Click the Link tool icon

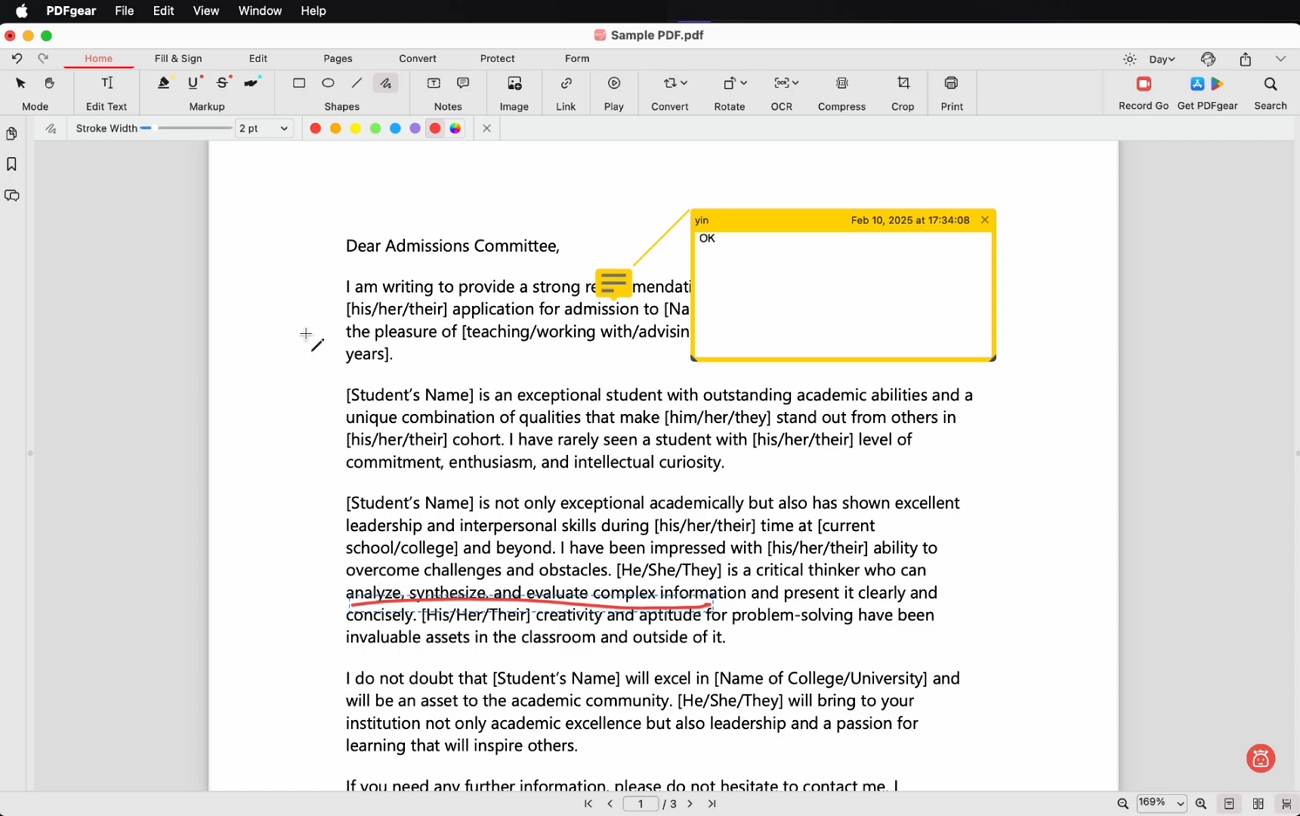[566, 84]
